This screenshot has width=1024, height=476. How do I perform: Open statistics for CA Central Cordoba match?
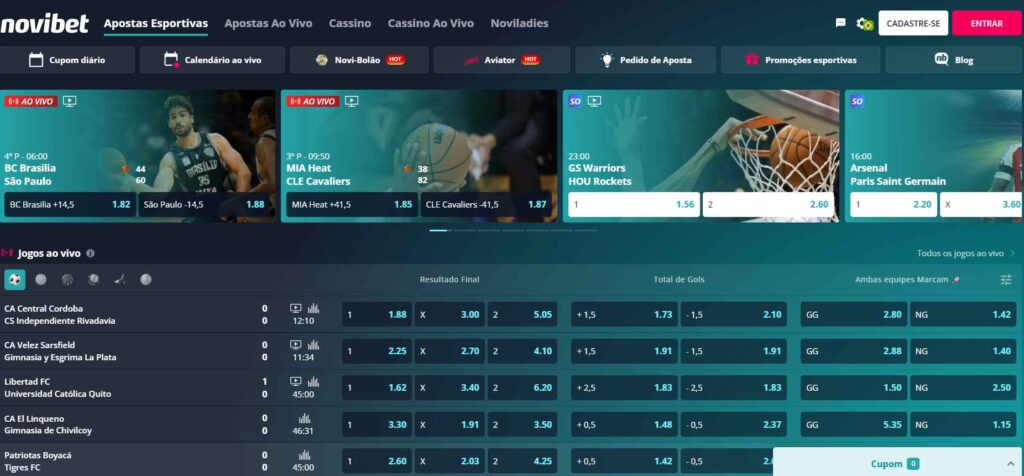[313, 308]
